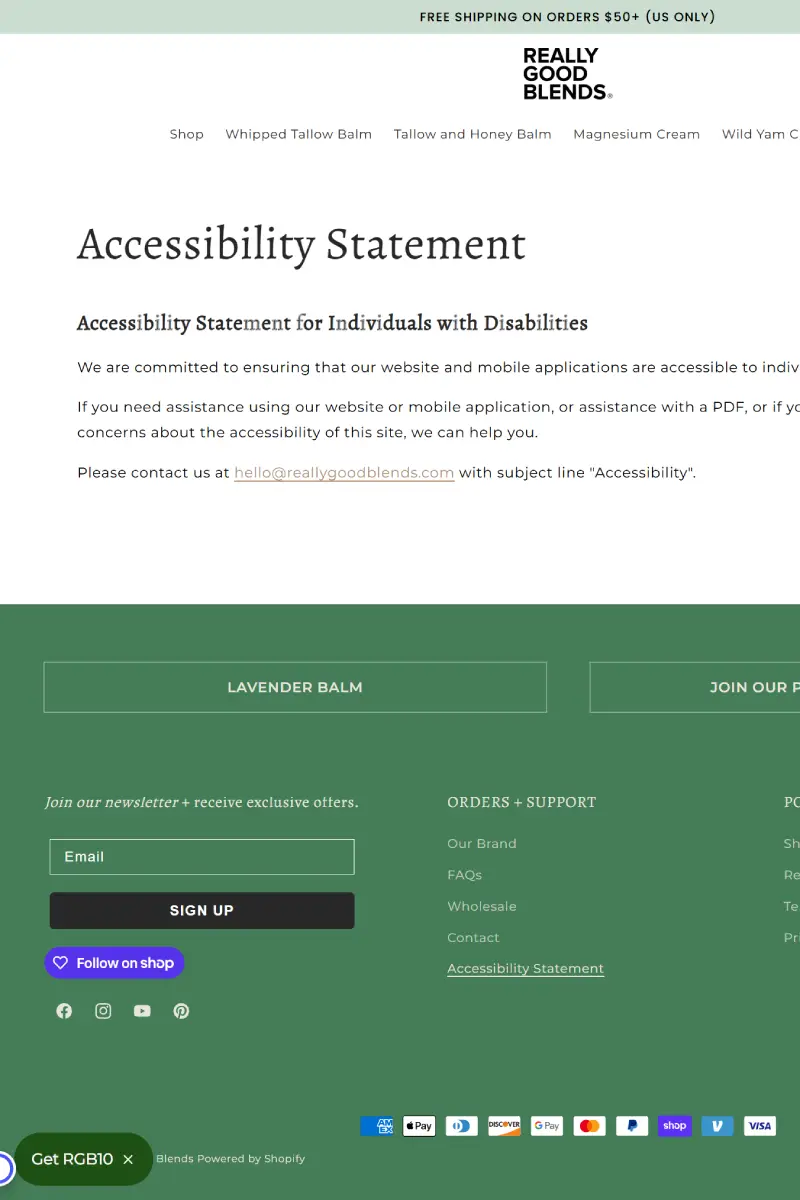800x1200 pixels.
Task: Open Magnesium Cream menu link
Action: pyautogui.click(x=636, y=134)
